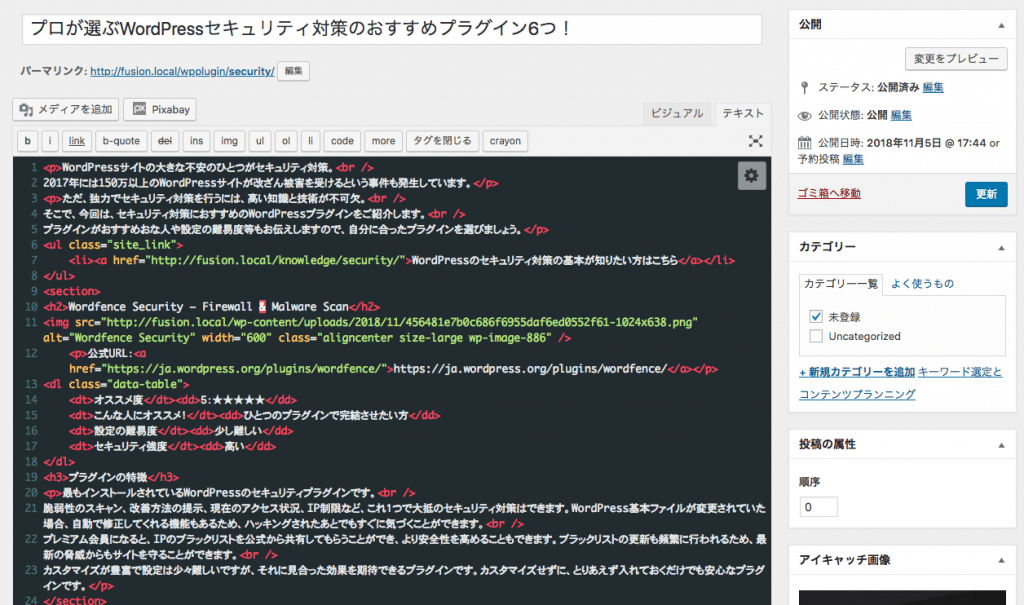Select the よく使うもの tab
Screen dimensions: 1024x605
922,284
